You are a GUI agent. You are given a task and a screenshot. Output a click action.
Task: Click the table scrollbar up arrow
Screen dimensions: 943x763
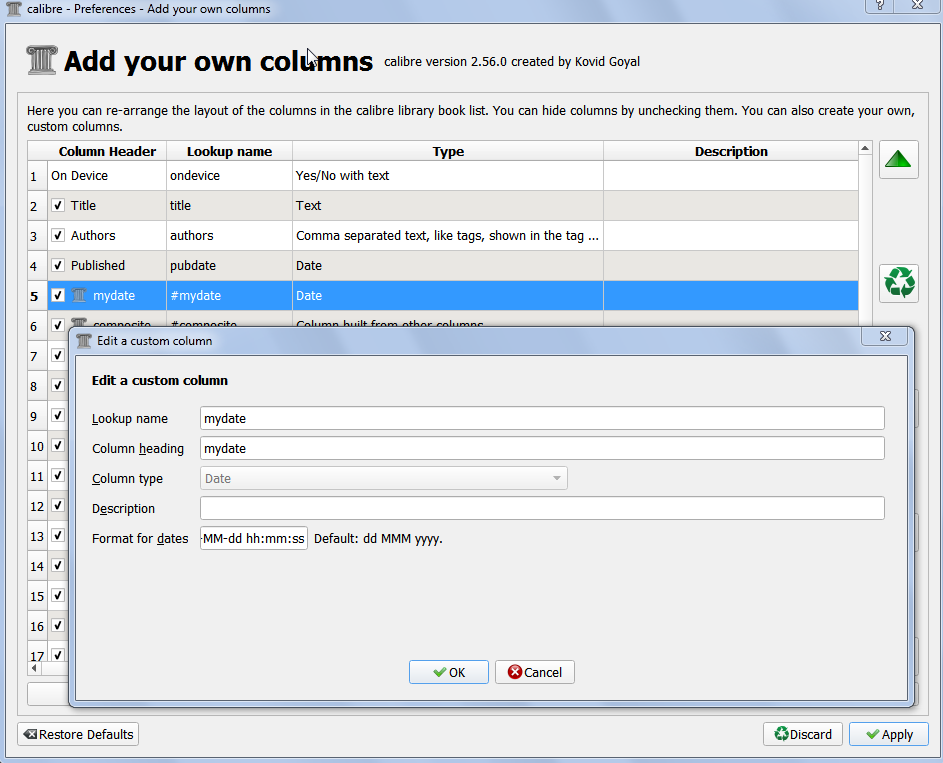coord(865,148)
